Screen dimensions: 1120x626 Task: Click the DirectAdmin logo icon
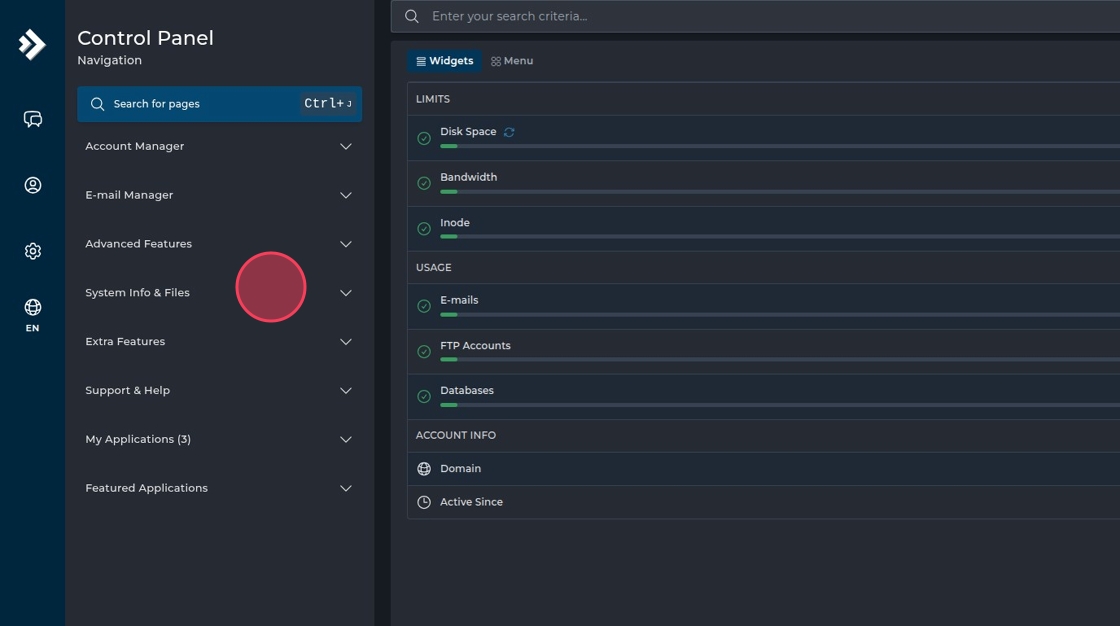pyautogui.click(x=32, y=44)
